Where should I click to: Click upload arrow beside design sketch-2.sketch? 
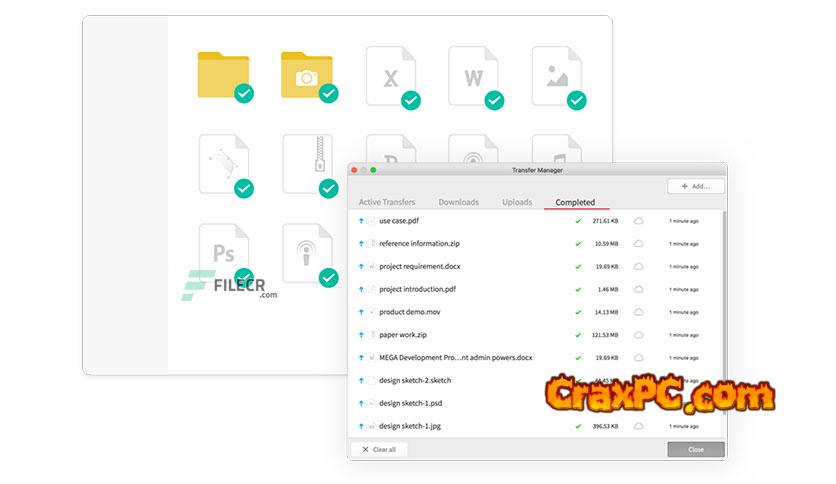click(x=361, y=381)
